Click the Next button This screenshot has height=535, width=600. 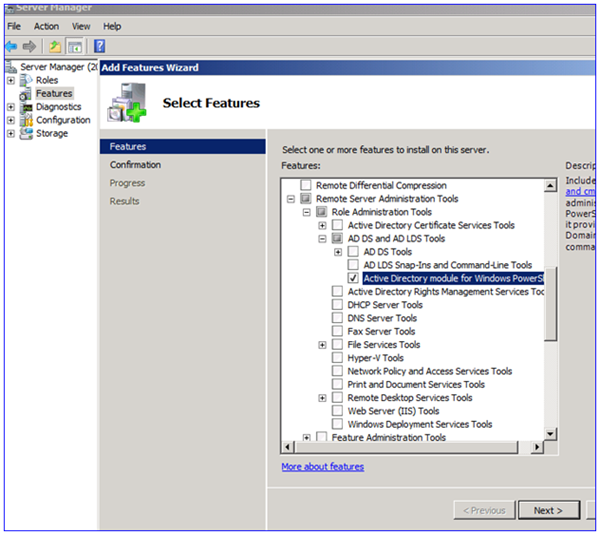coord(549,511)
